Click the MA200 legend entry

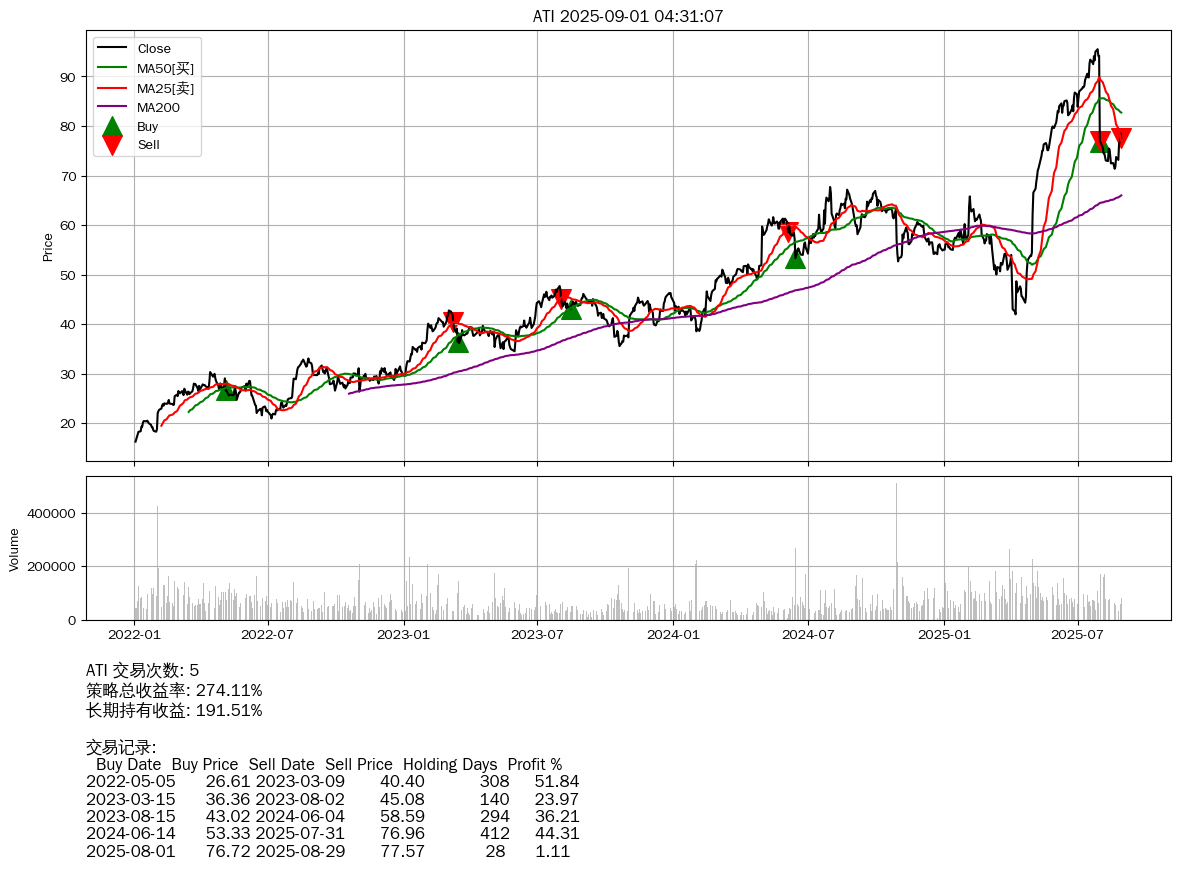point(158,107)
